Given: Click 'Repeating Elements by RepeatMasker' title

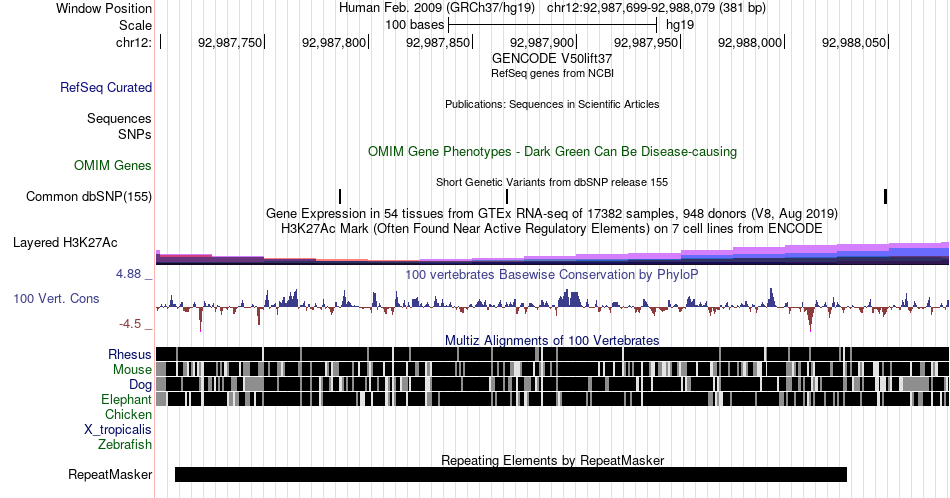Looking at the screenshot, I should [552, 460].
